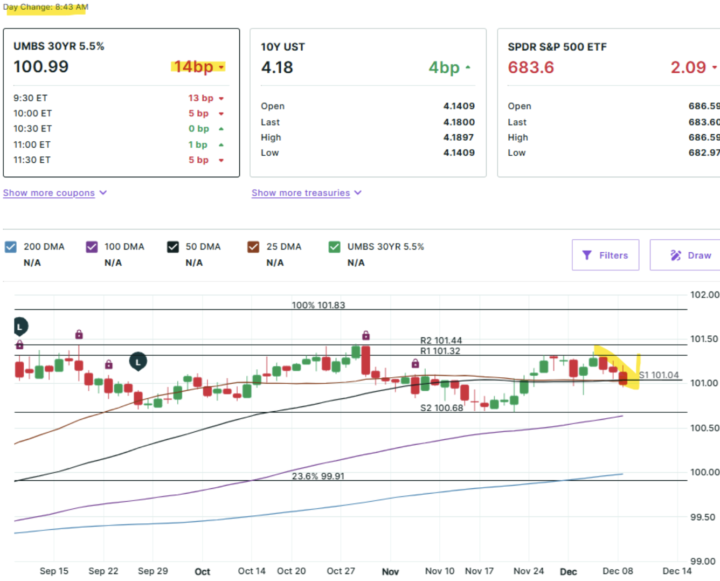The image size is (720, 581).
Task: Click the lock marker near Oct 27 candle
Action: (366, 335)
